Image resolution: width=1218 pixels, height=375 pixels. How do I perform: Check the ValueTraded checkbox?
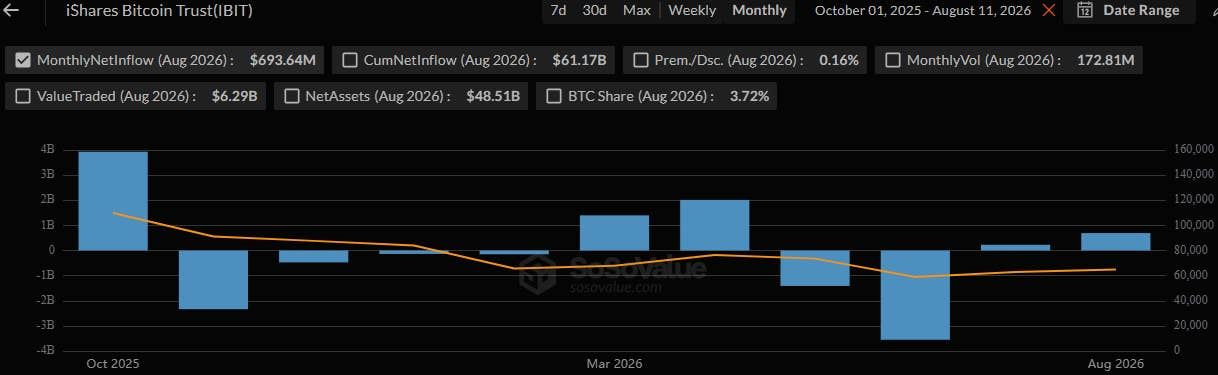click(x=24, y=96)
